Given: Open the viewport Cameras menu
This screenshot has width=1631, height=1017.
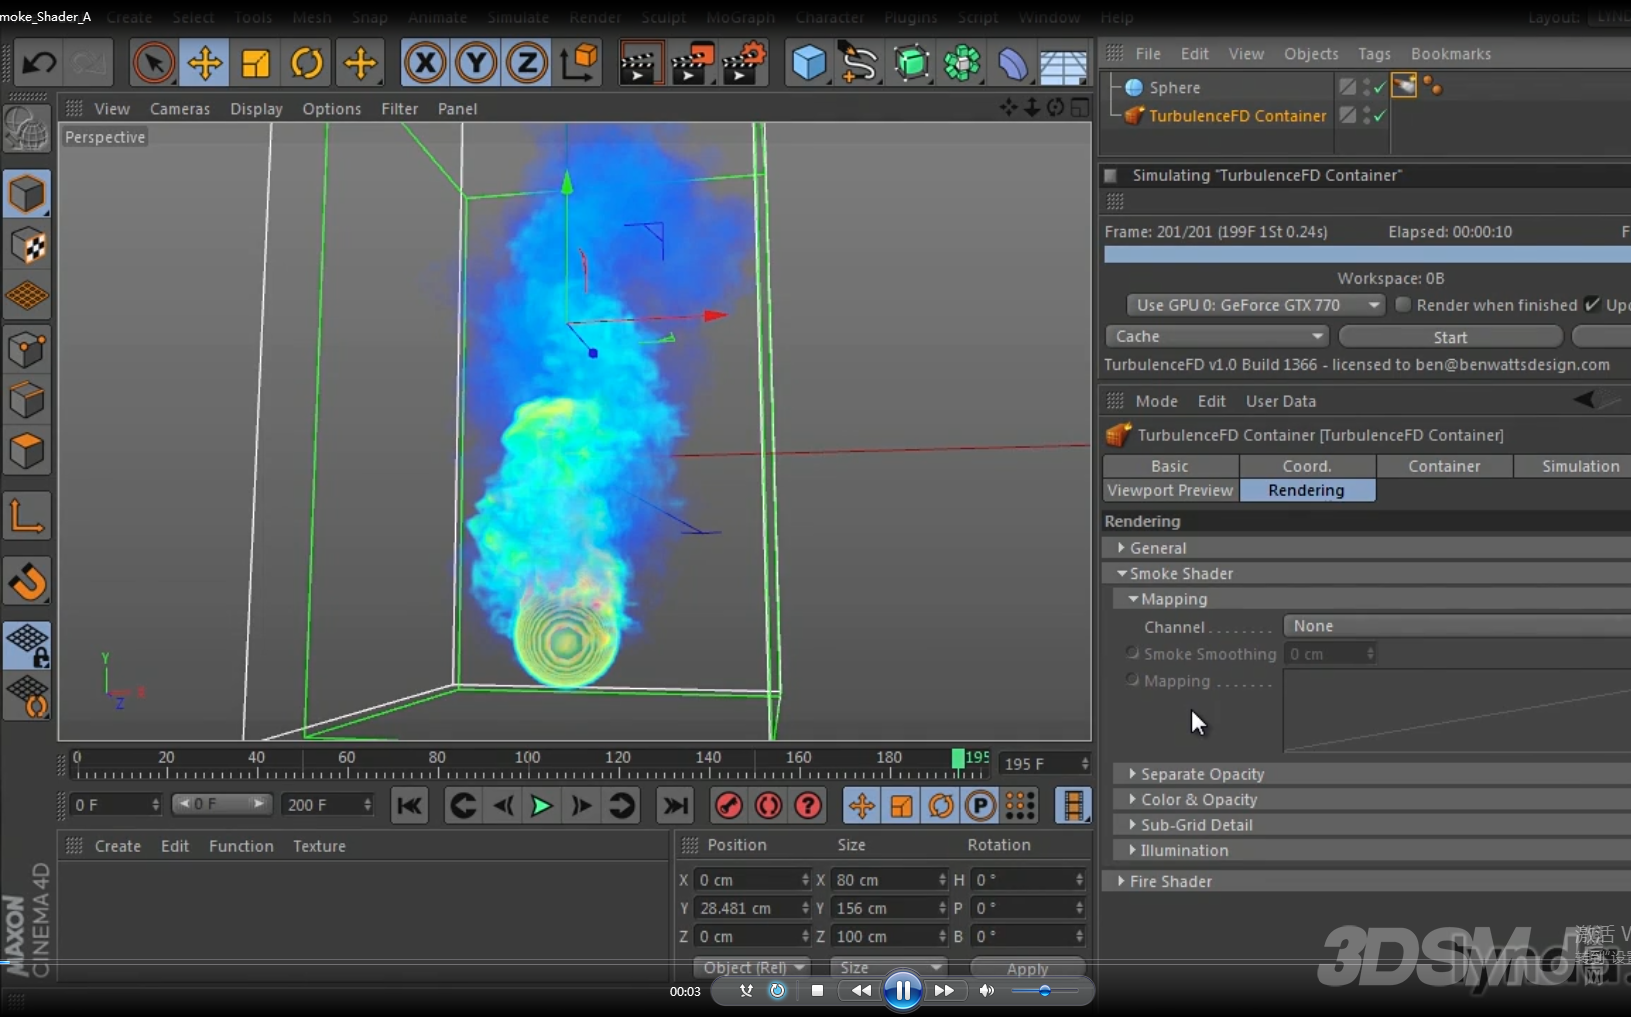Looking at the screenshot, I should tap(180, 109).
